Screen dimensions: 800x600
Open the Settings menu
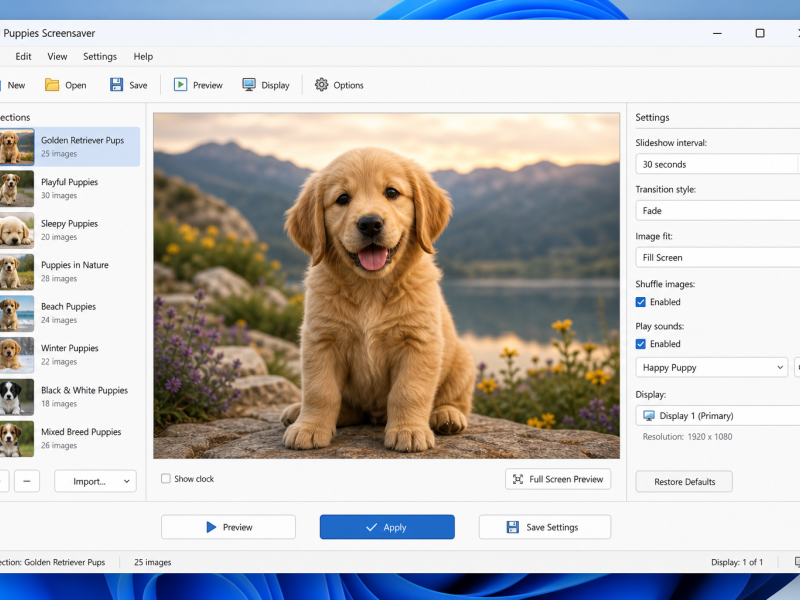pyautogui.click(x=100, y=57)
